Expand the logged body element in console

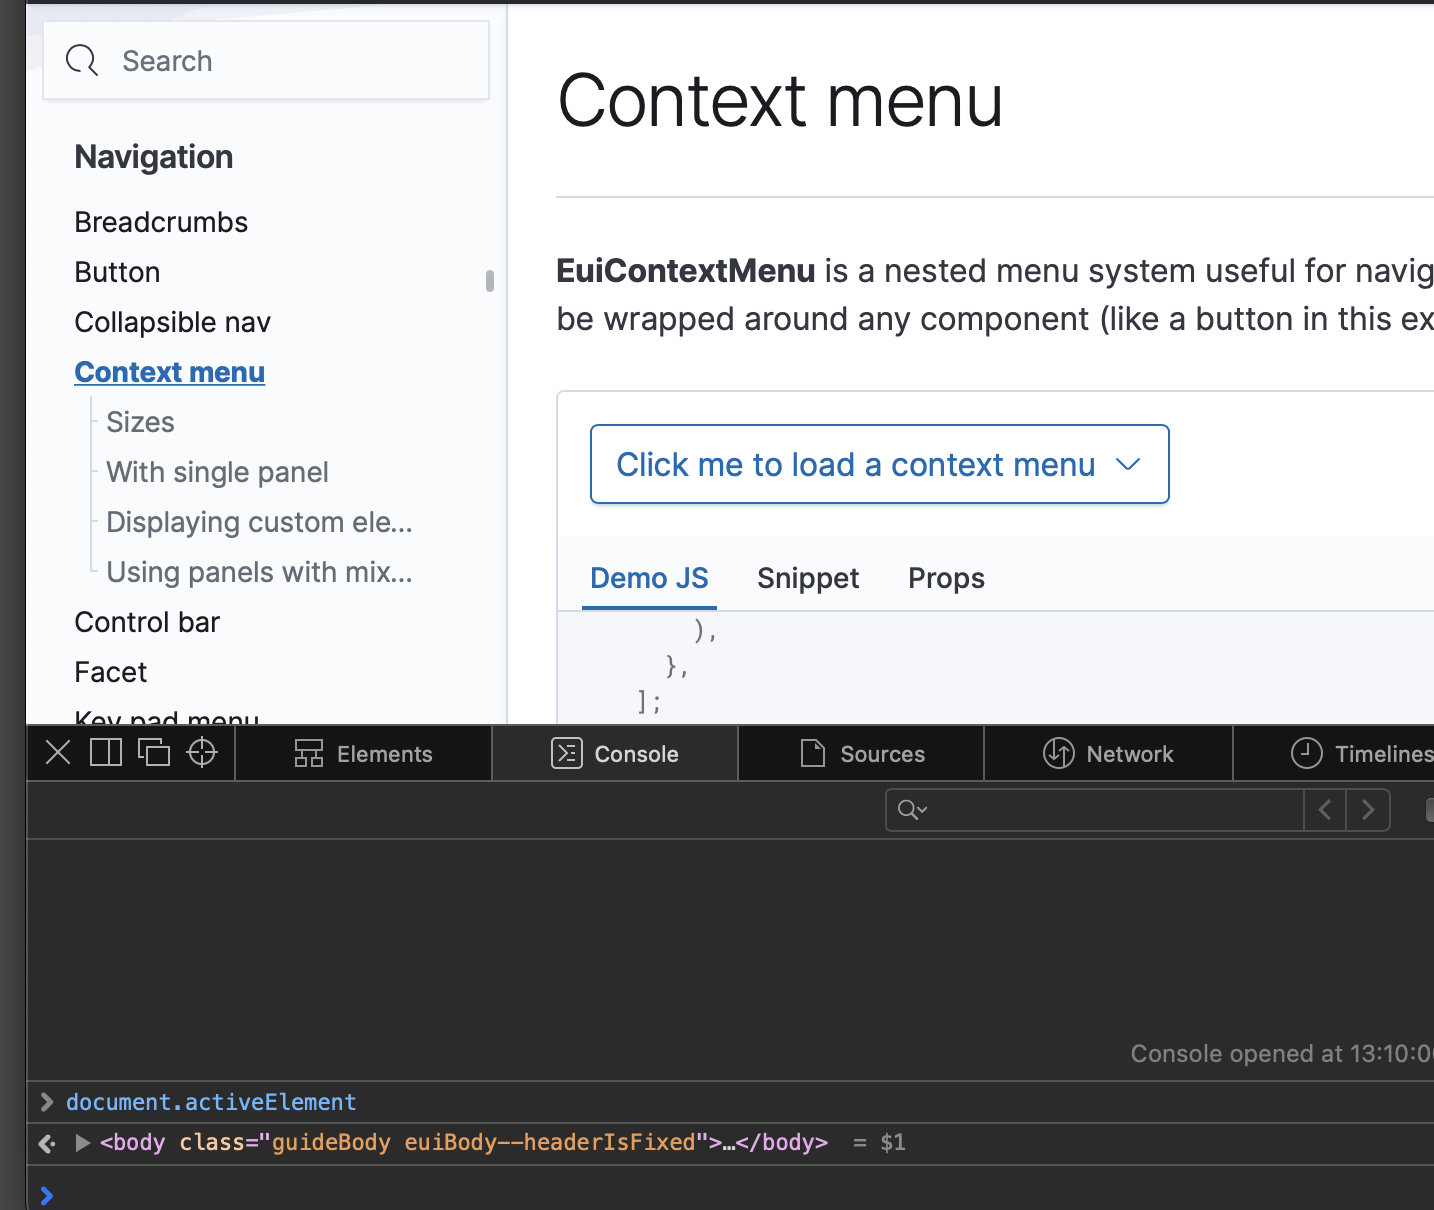(x=82, y=1143)
